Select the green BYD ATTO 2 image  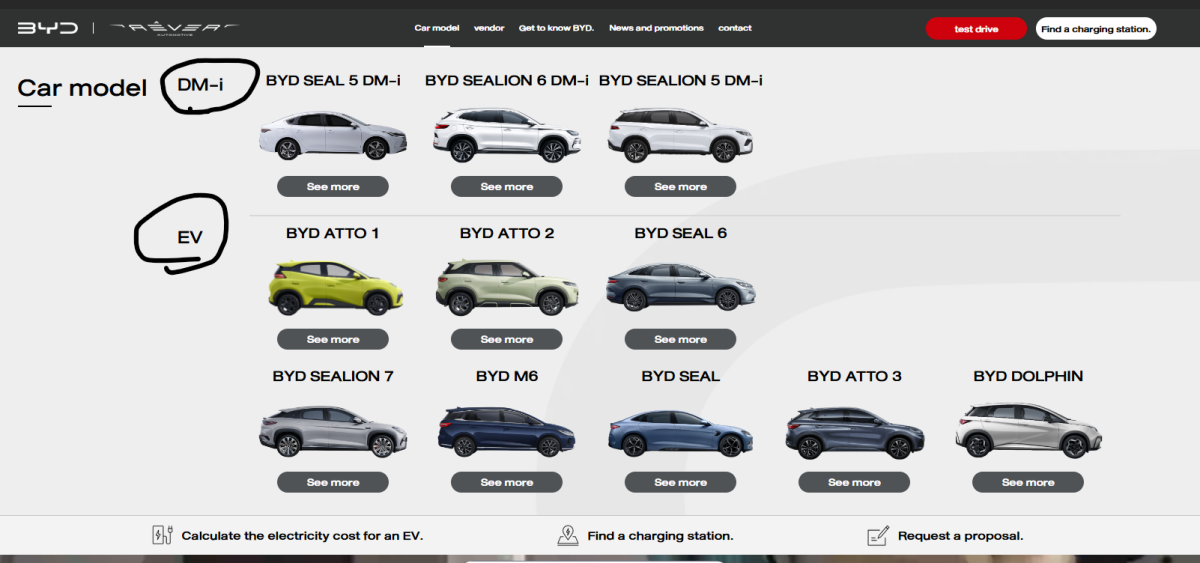[x=507, y=286]
